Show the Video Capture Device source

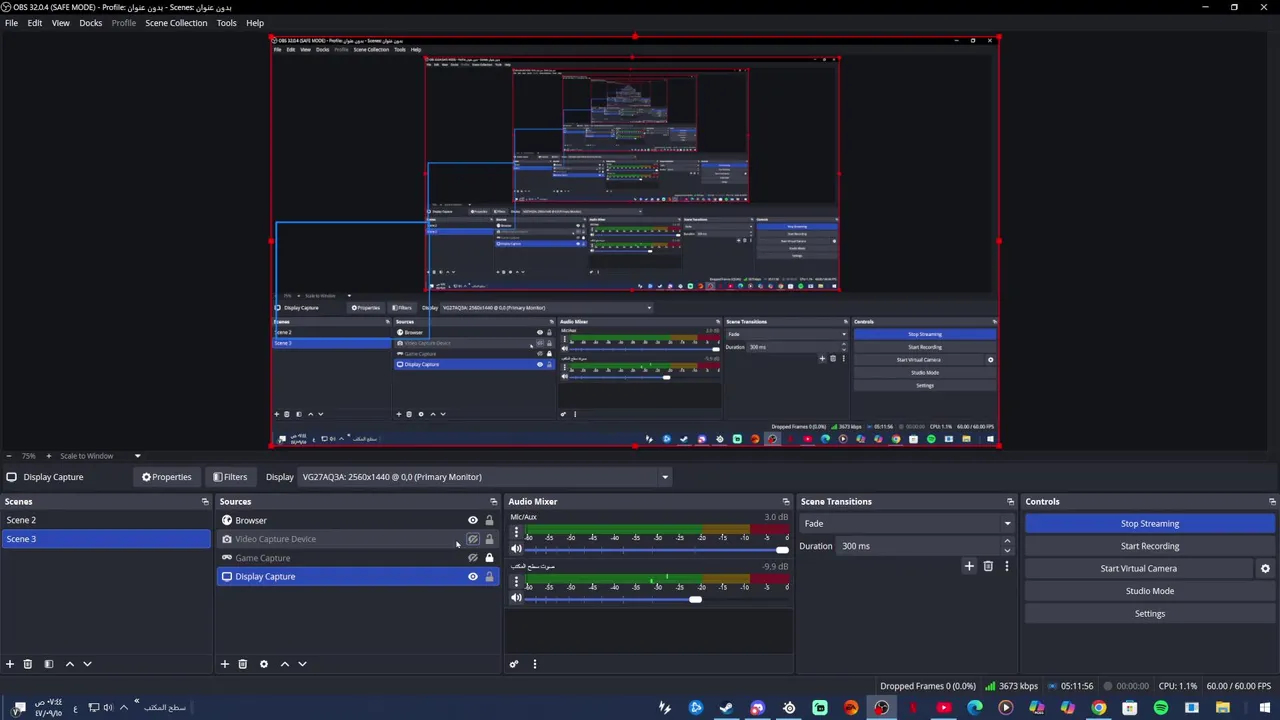[473, 539]
